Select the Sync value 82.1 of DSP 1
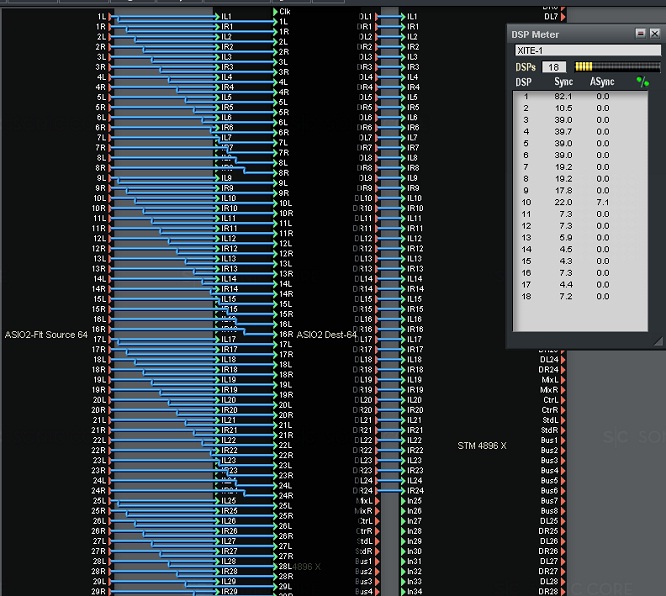Screen dimensions: 666x596 563,96
